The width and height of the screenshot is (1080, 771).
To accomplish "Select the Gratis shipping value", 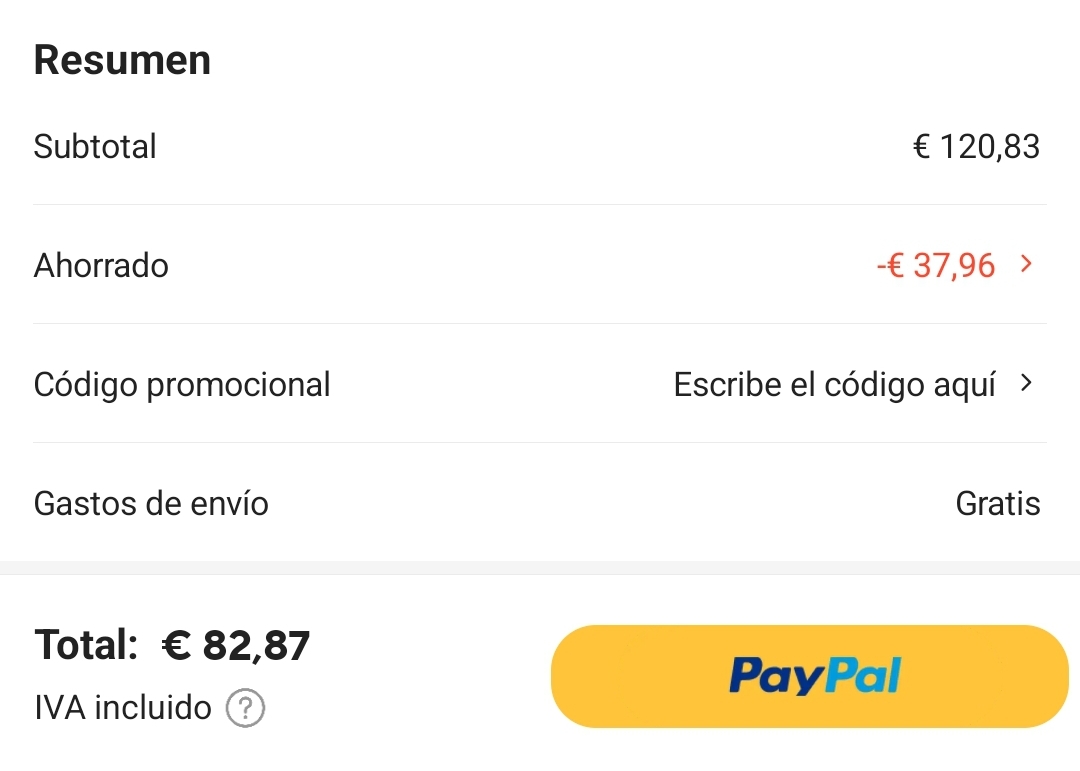I will pyautogui.click(x=997, y=503).
